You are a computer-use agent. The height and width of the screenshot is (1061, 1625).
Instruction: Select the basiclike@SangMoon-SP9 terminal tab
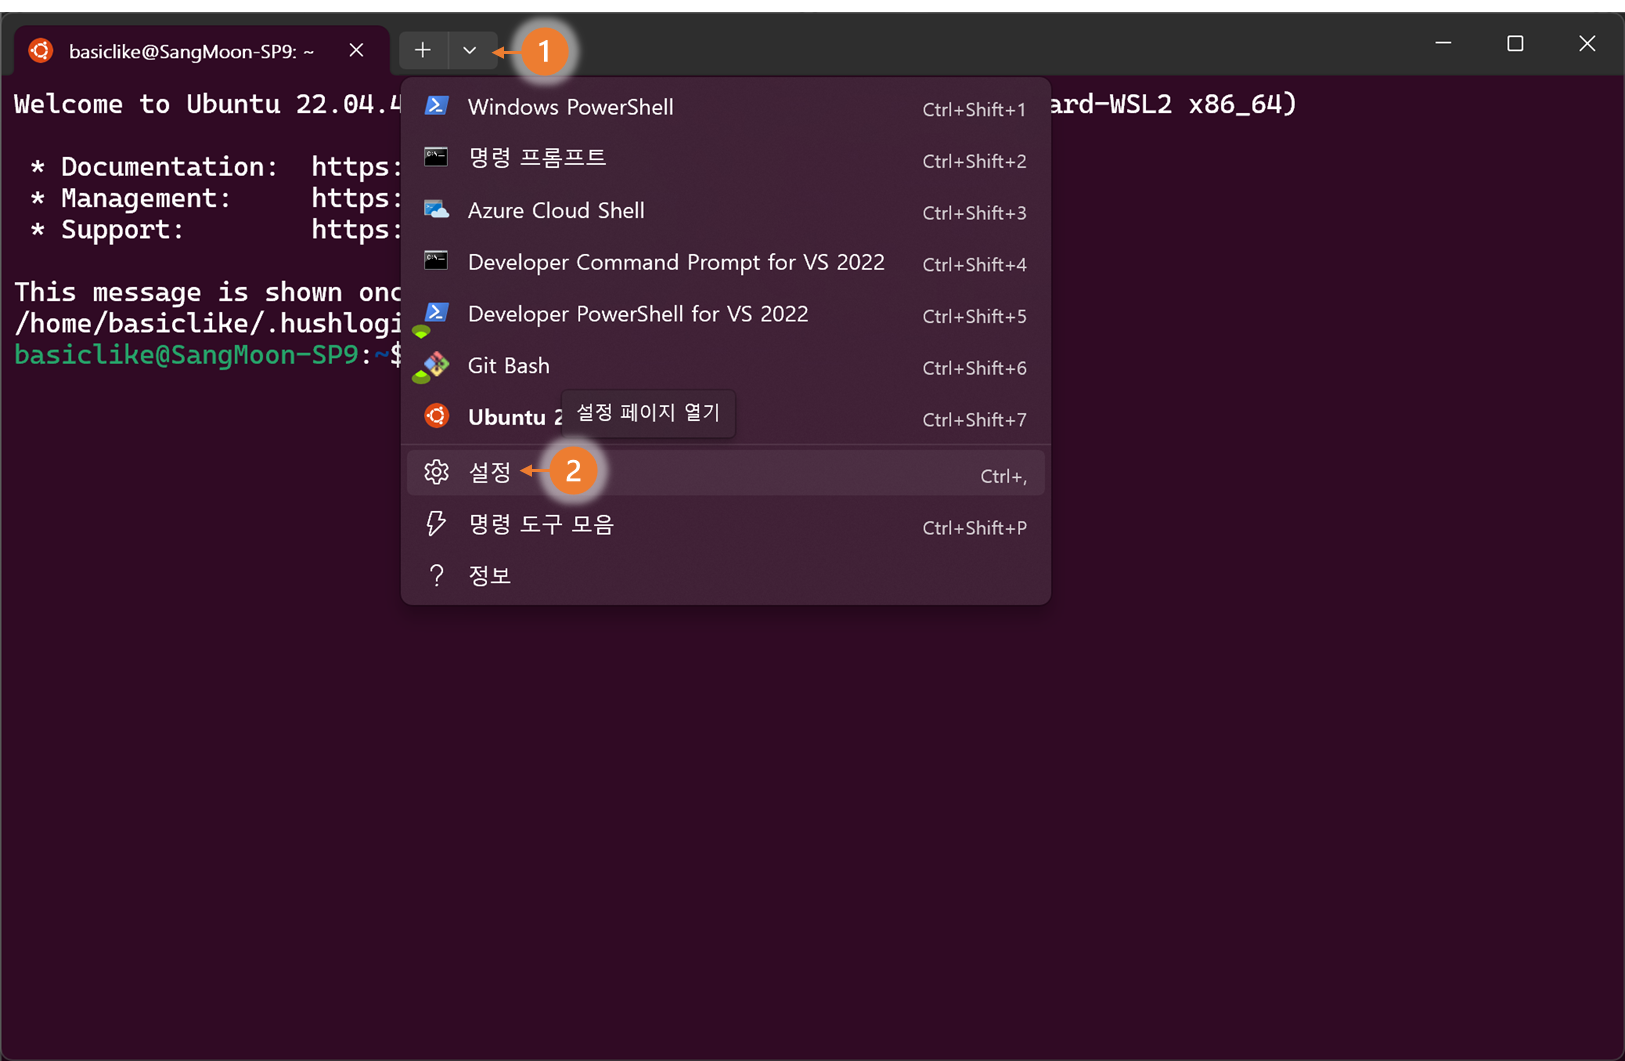(x=200, y=51)
